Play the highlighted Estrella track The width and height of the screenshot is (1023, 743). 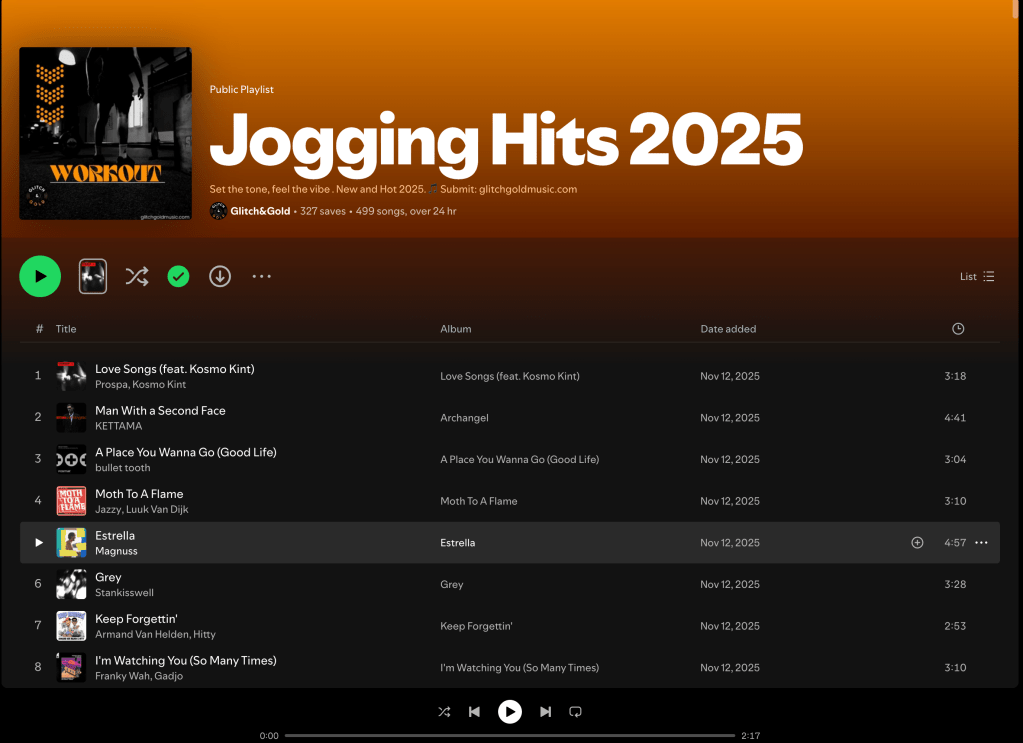tap(38, 543)
